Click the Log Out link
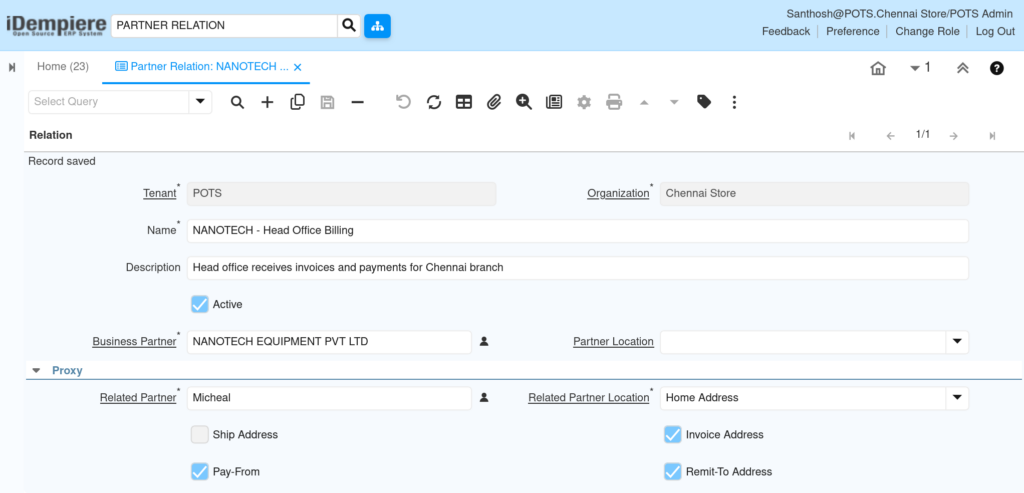The image size is (1024, 493). pos(995,31)
